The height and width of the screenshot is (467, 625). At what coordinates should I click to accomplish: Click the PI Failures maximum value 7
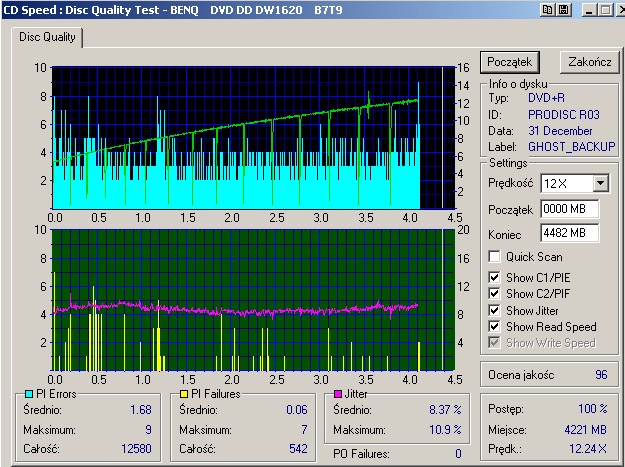coord(304,430)
